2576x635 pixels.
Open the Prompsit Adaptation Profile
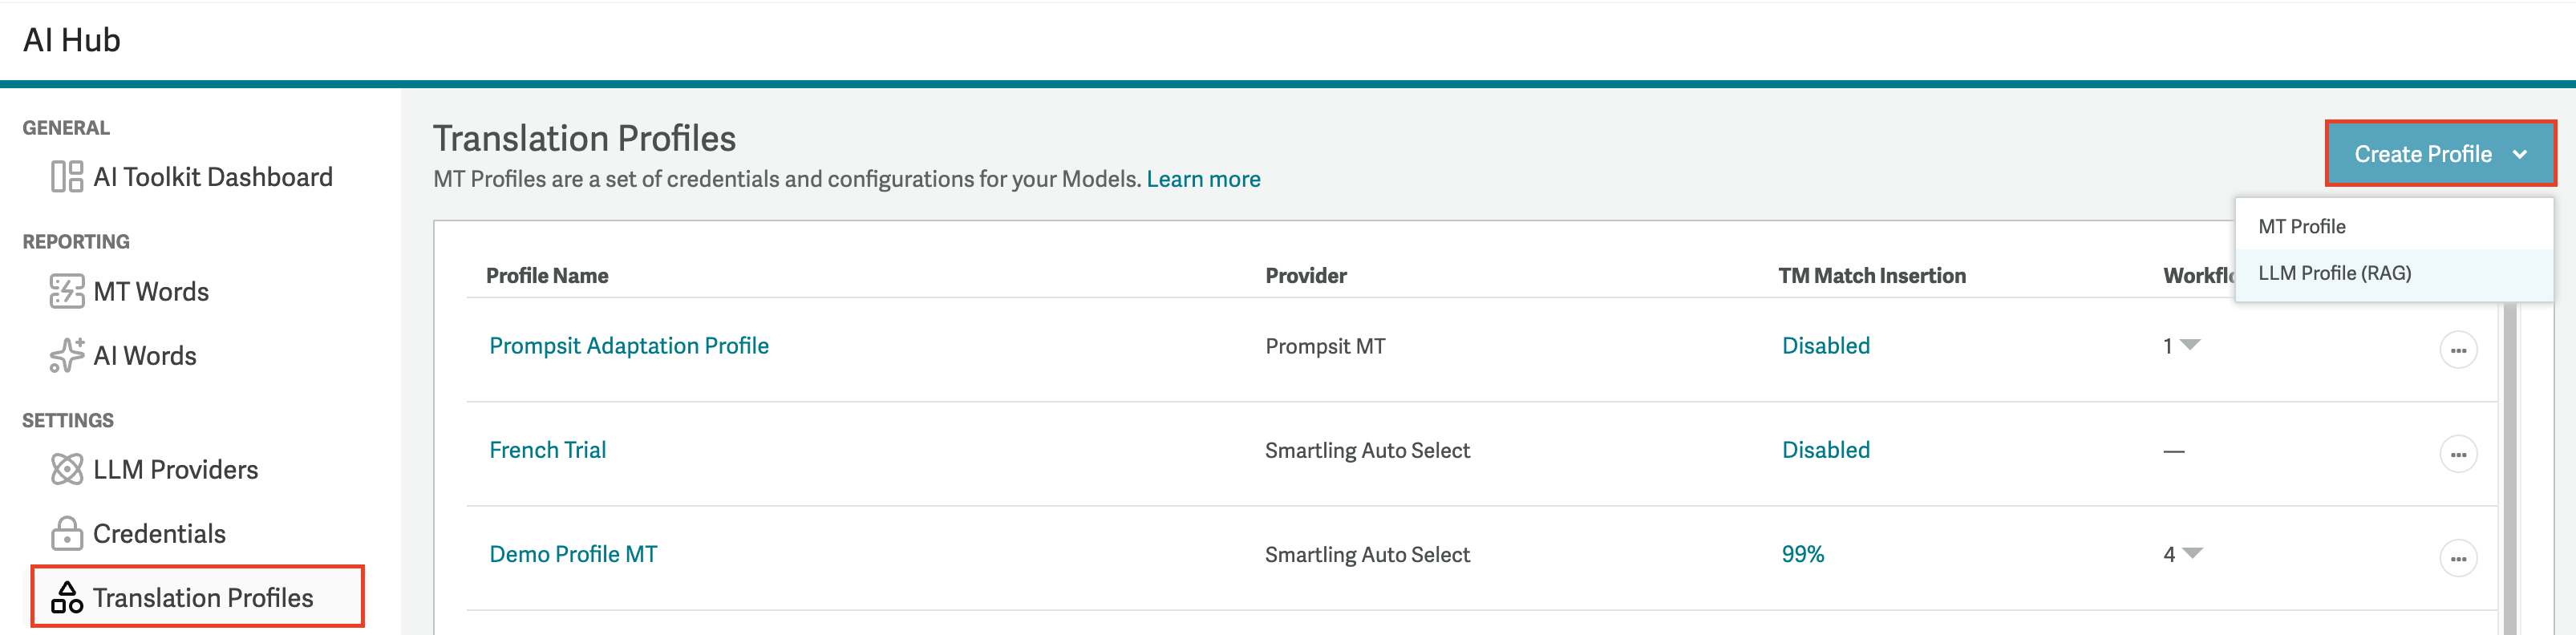pos(629,345)
